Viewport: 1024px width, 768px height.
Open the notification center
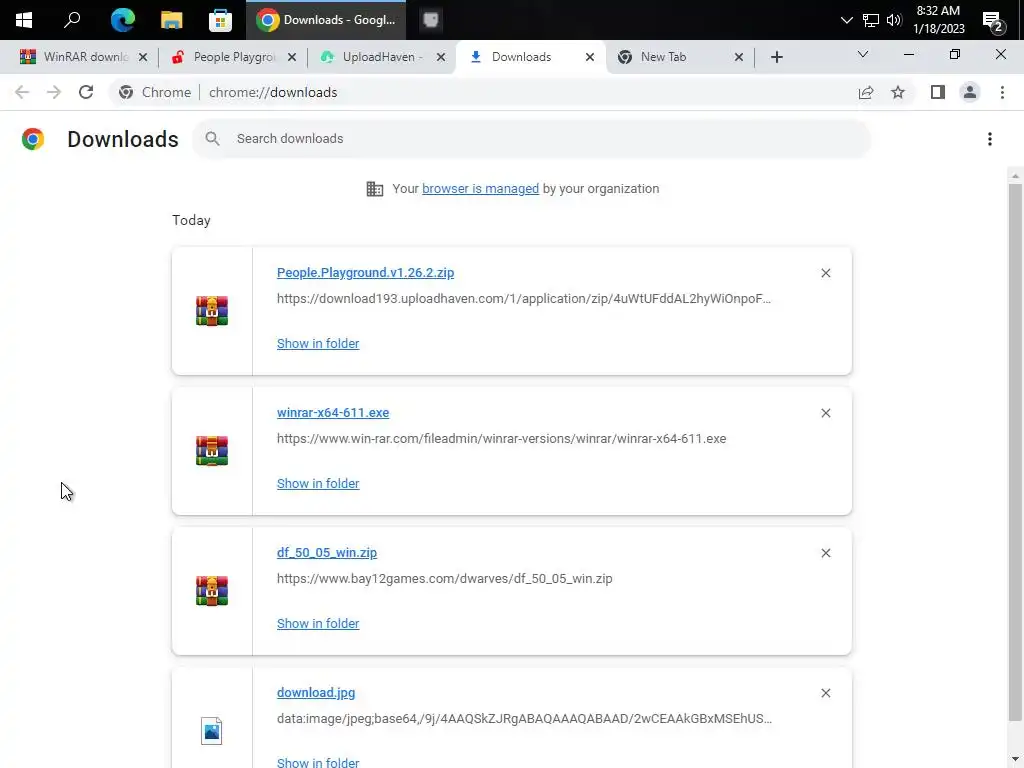[993, 22]
